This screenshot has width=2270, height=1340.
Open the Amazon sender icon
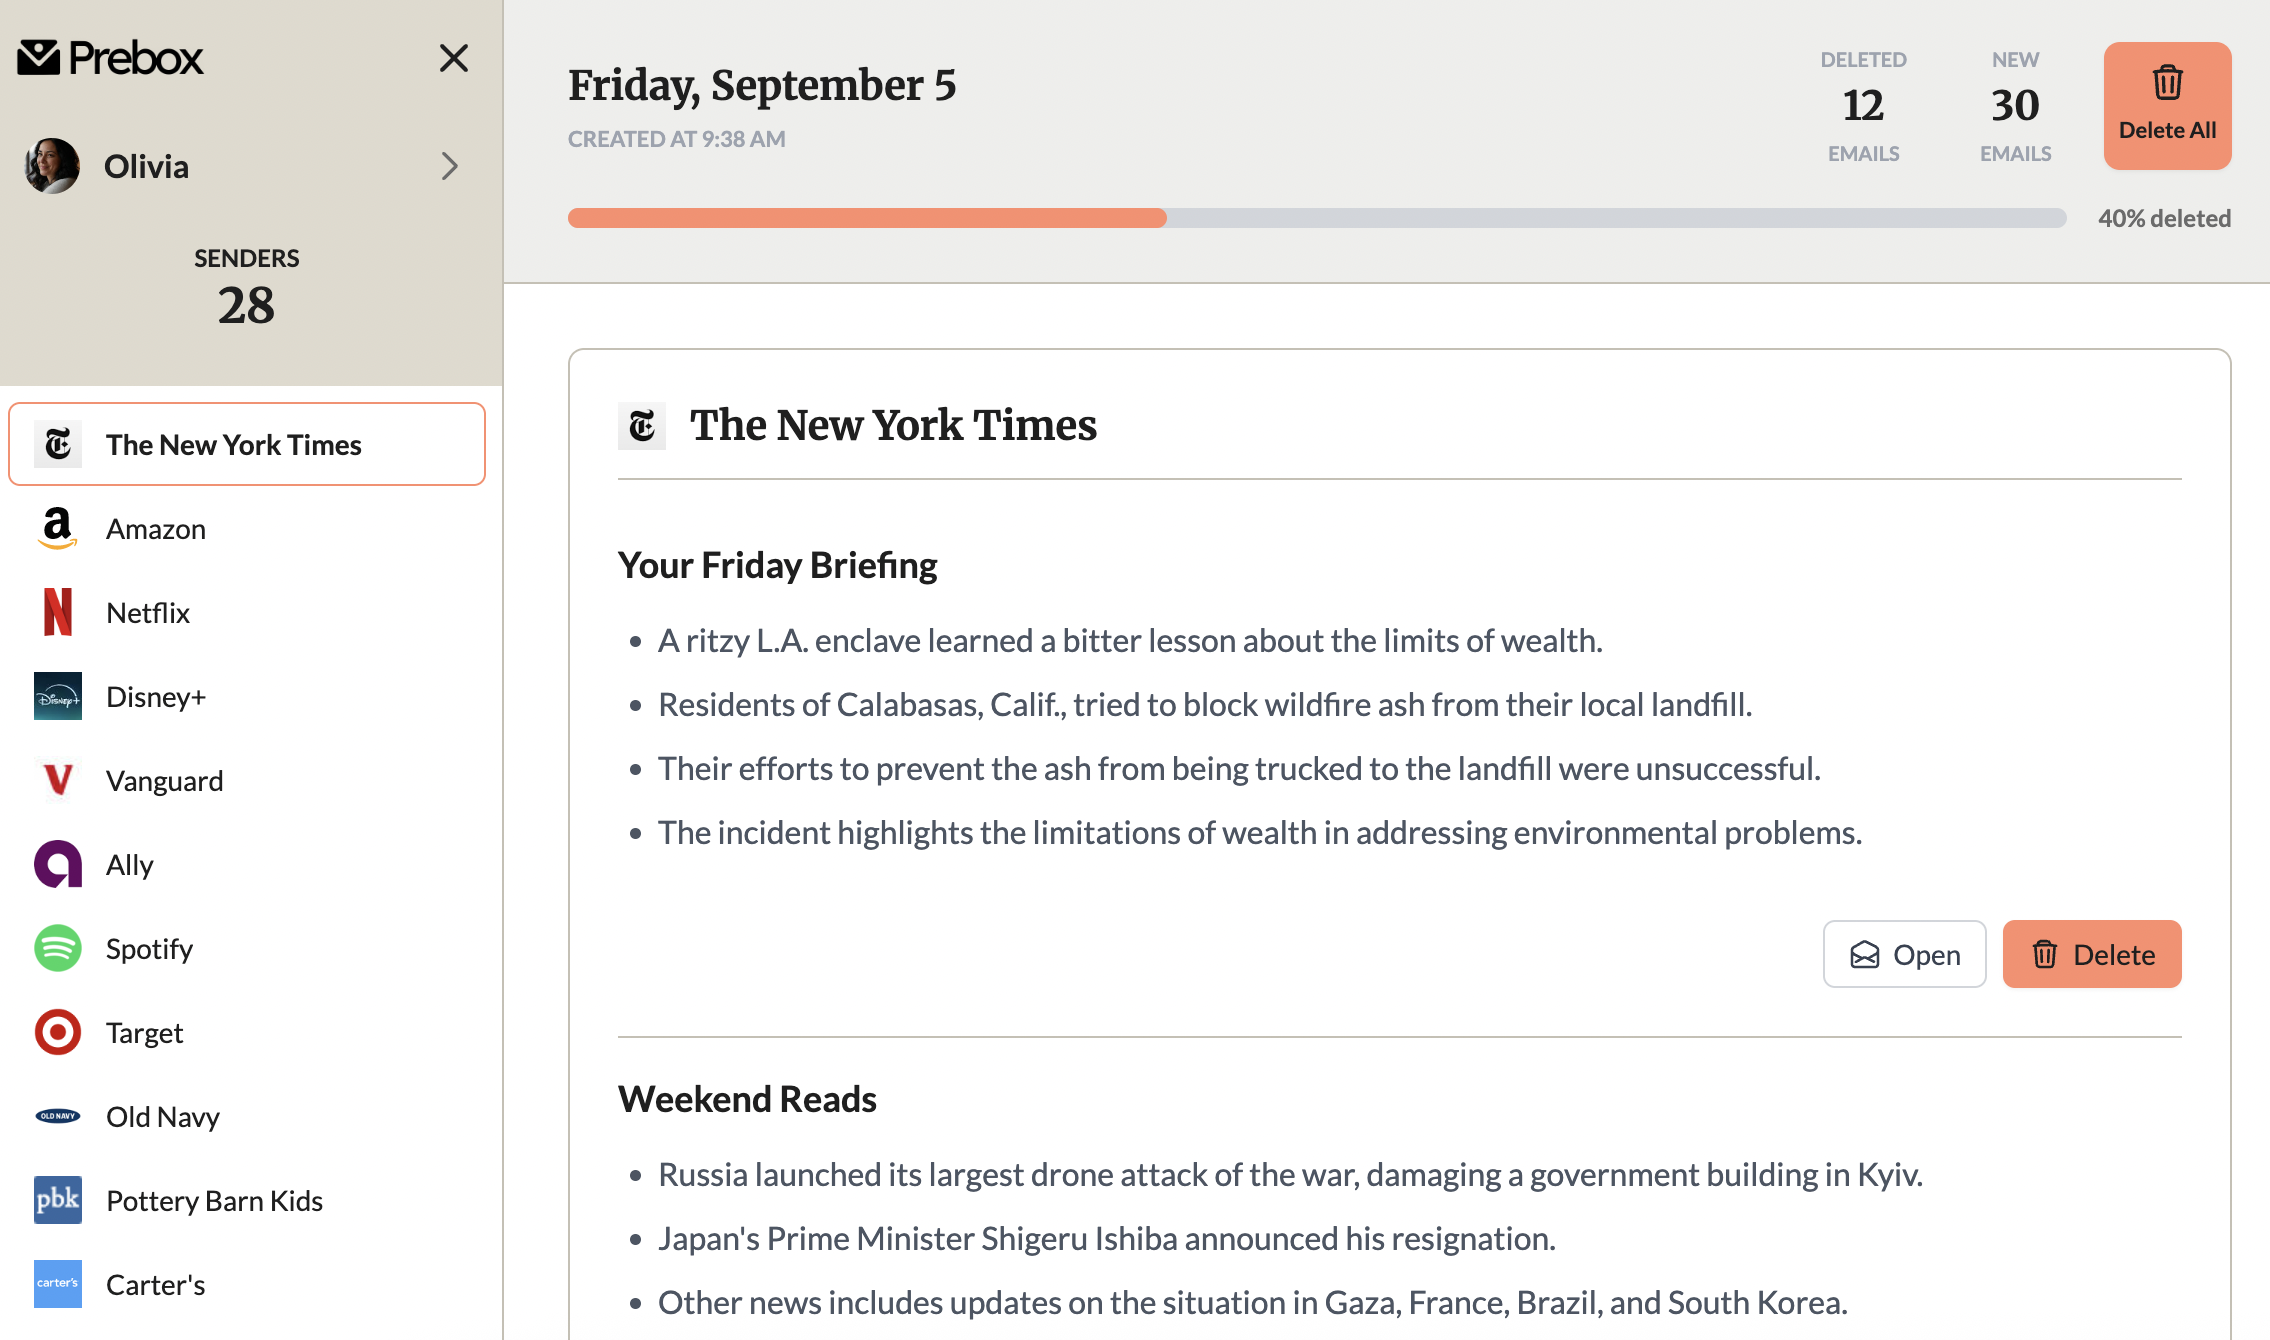[58, 528]
